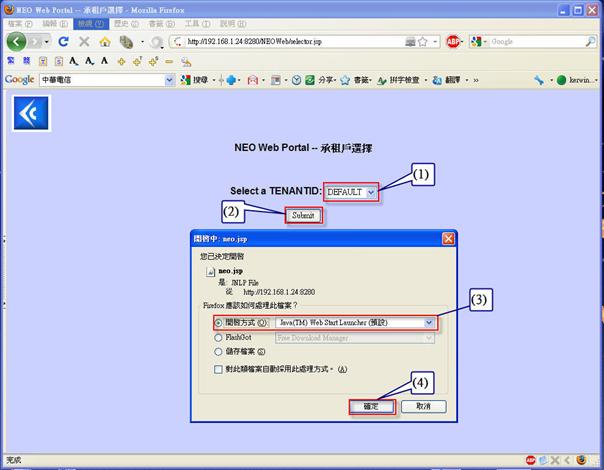The height and width of the screenshot is (470, 604).
Task: Click the red ABP Adblock icon
Action: 453,42
